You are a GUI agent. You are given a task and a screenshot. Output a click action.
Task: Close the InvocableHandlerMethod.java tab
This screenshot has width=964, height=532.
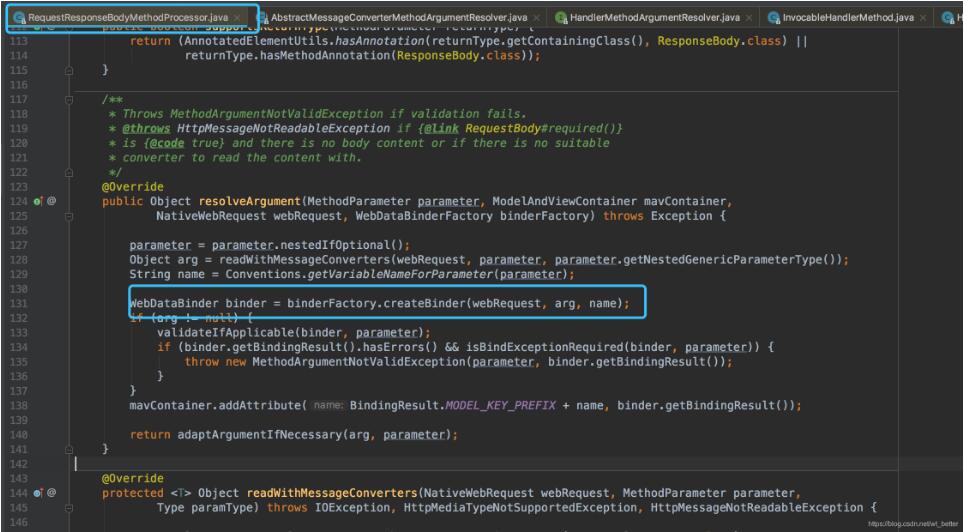coord(922,18)
